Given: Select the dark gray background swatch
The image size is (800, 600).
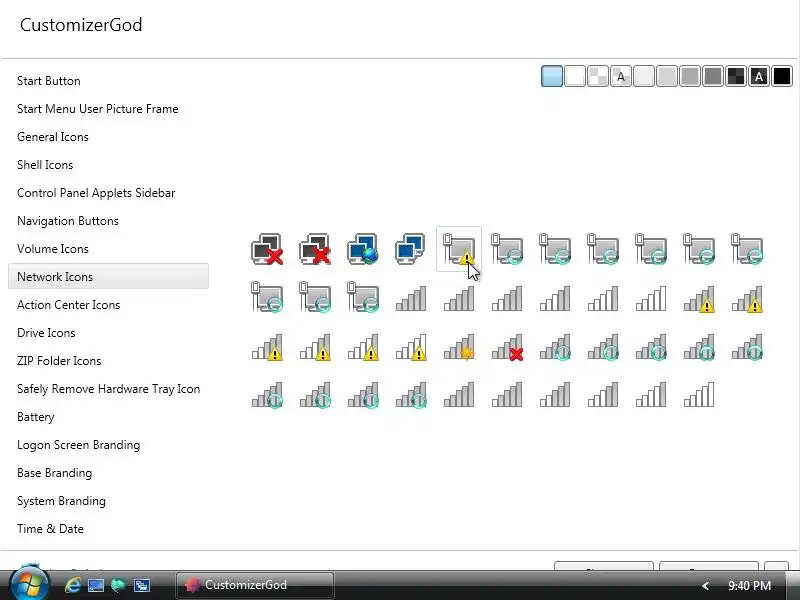Looking at the screenshot, I should [713, 77].
